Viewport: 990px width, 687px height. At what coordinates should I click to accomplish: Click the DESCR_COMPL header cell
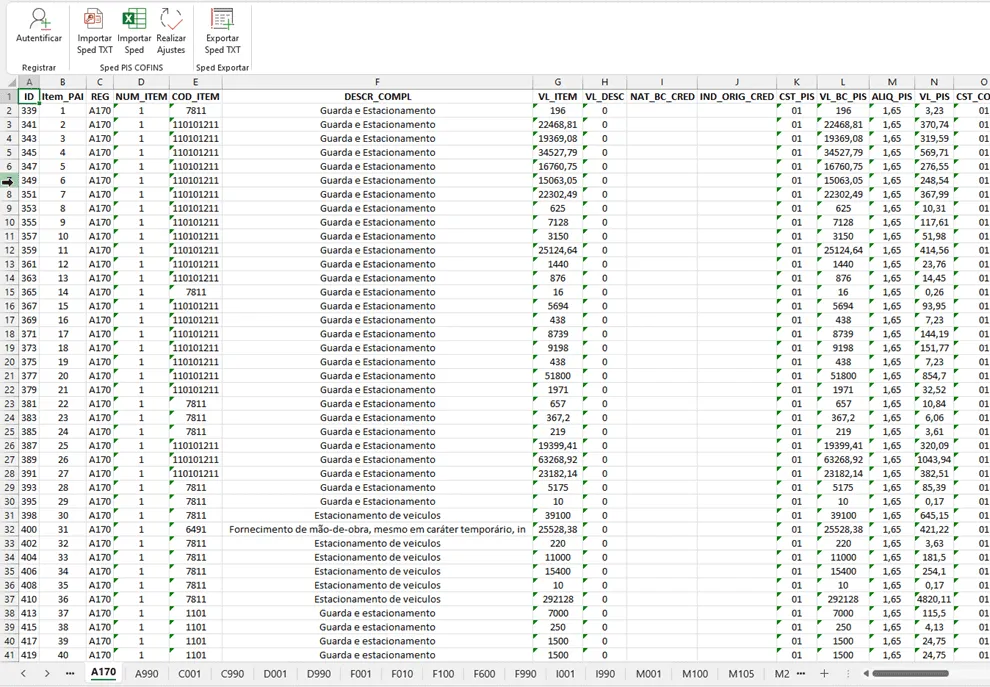377,97
